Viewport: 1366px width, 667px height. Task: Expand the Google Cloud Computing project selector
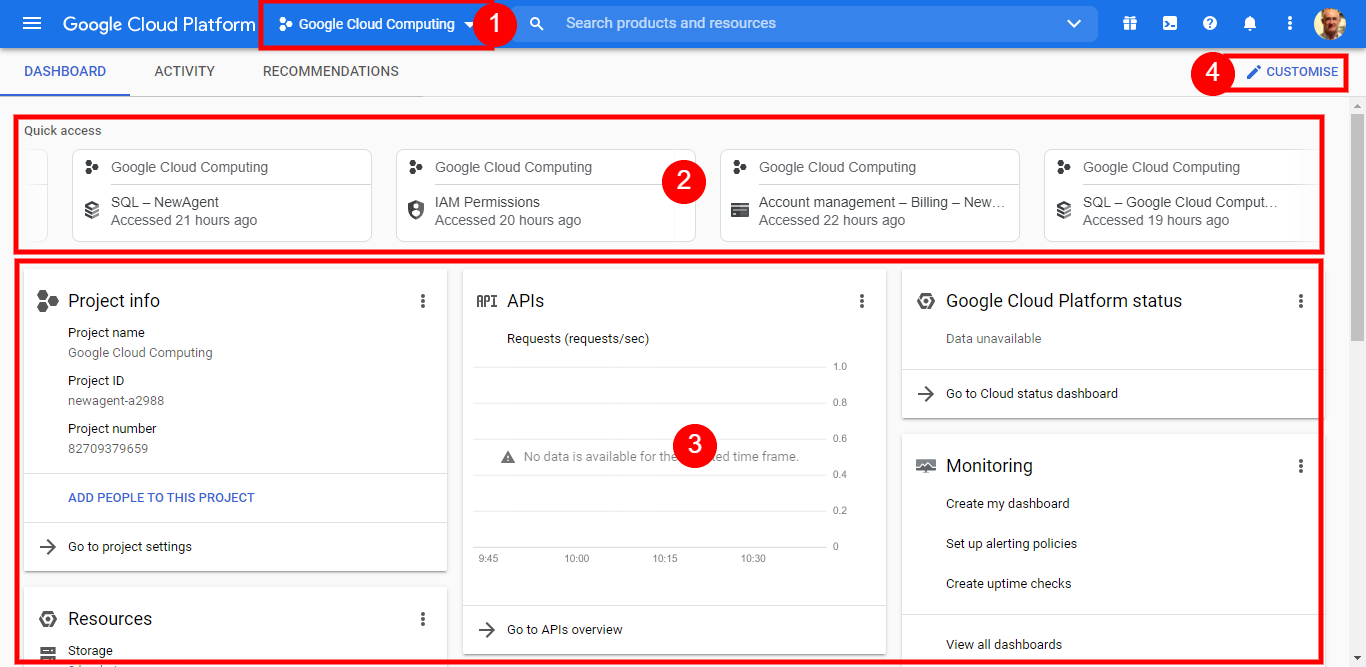tap(377, 24)
